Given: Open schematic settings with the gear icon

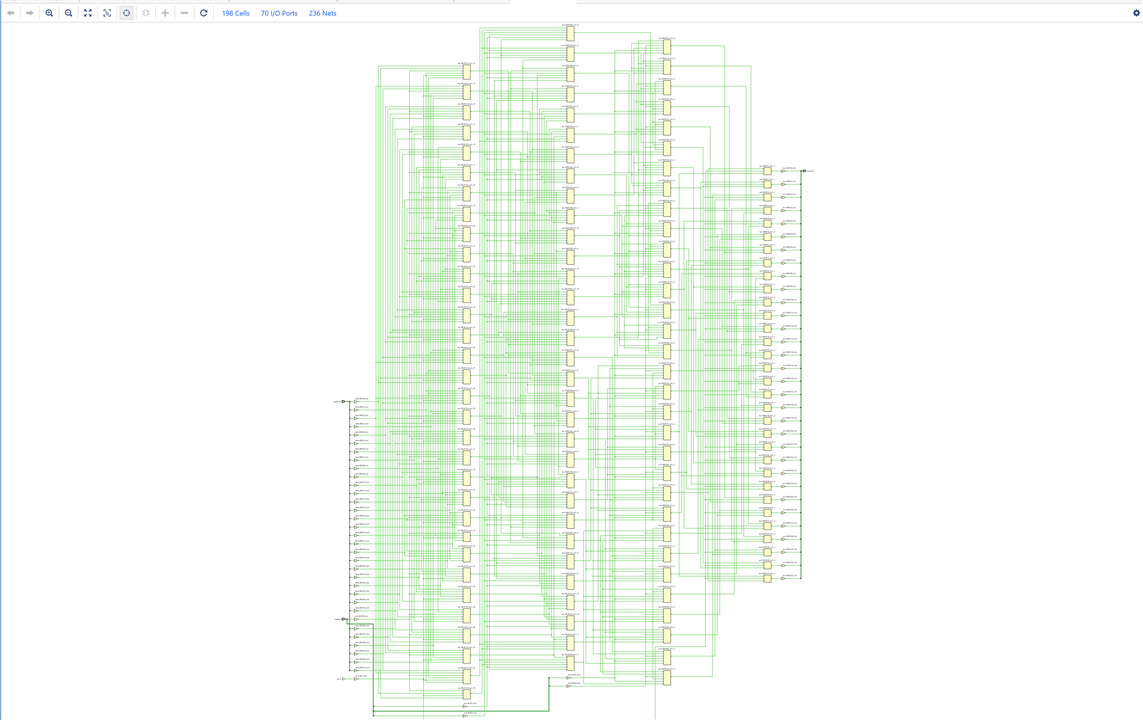Looking at the screenshot, I should (1136, 13).
